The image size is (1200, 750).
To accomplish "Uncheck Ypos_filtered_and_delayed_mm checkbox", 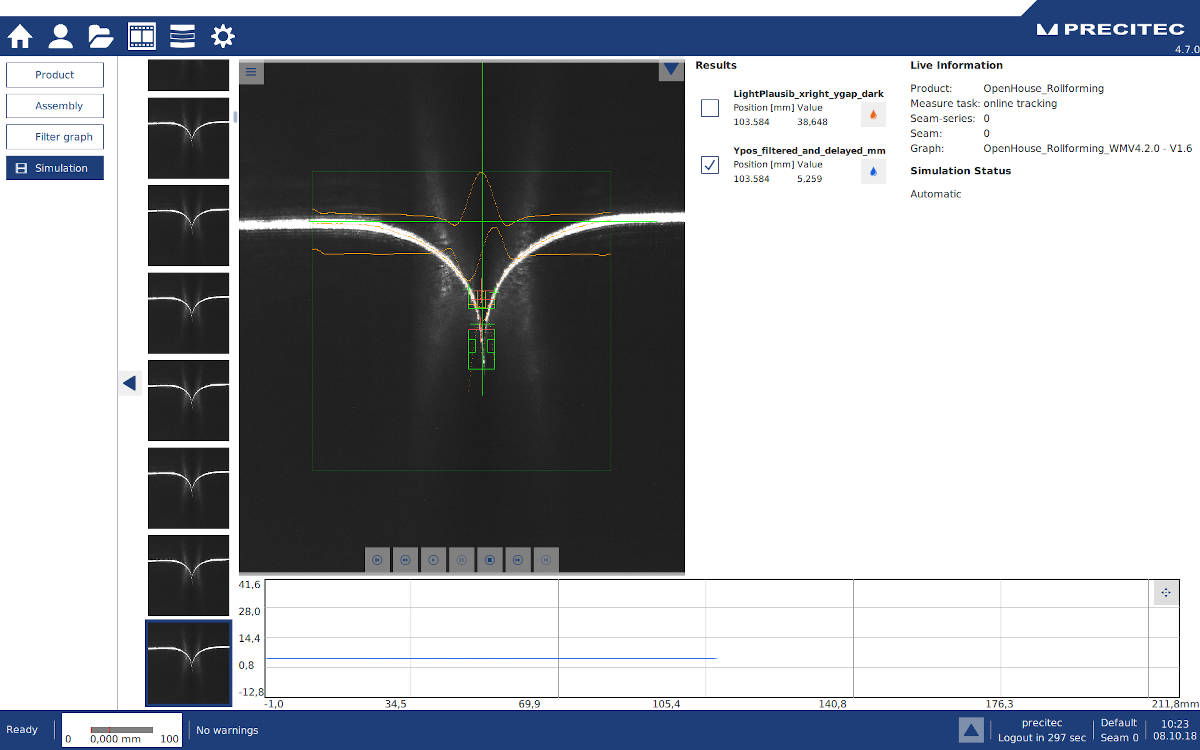I will click(710, 165).
